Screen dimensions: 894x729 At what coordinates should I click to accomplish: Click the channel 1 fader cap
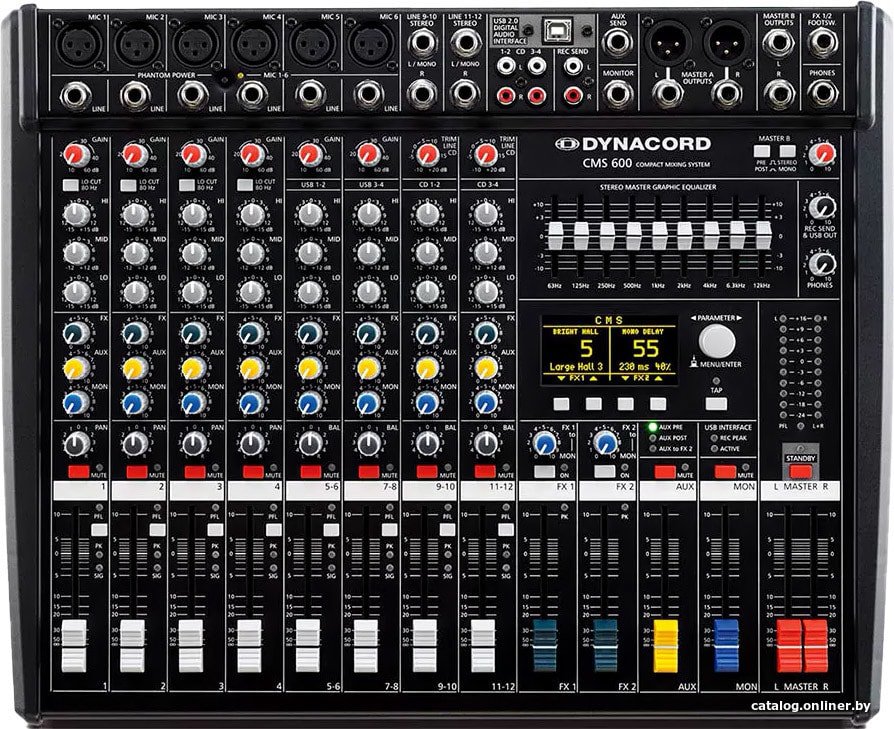(x=74, y=645)
